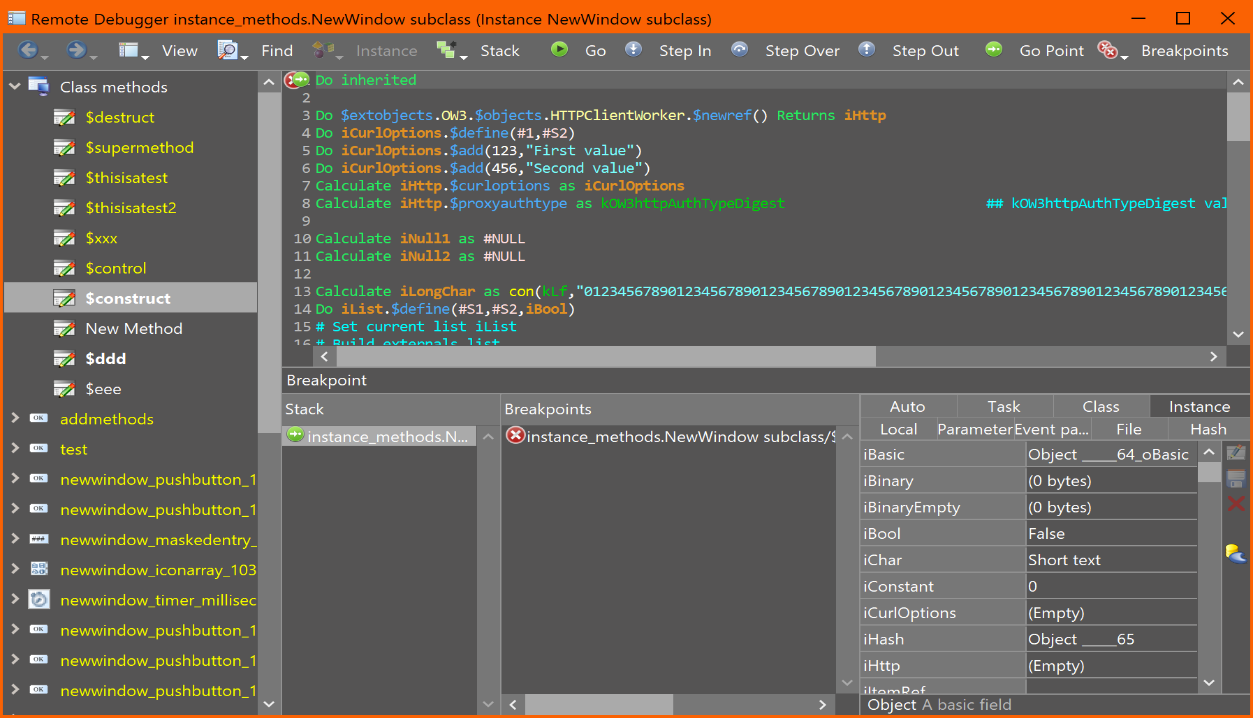Screen dimensions: 1253x718
Task: Click the Go Point icon
Action: point(993,49)
